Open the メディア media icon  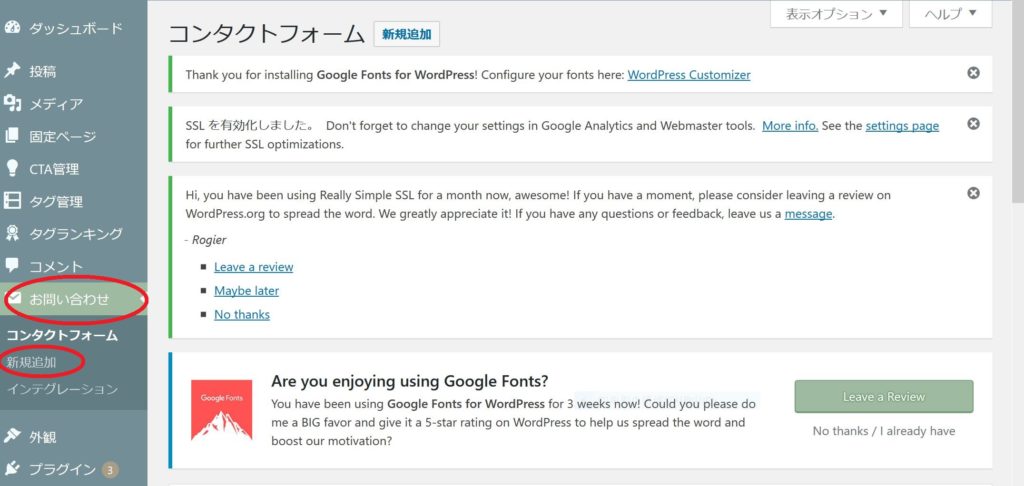12,104
